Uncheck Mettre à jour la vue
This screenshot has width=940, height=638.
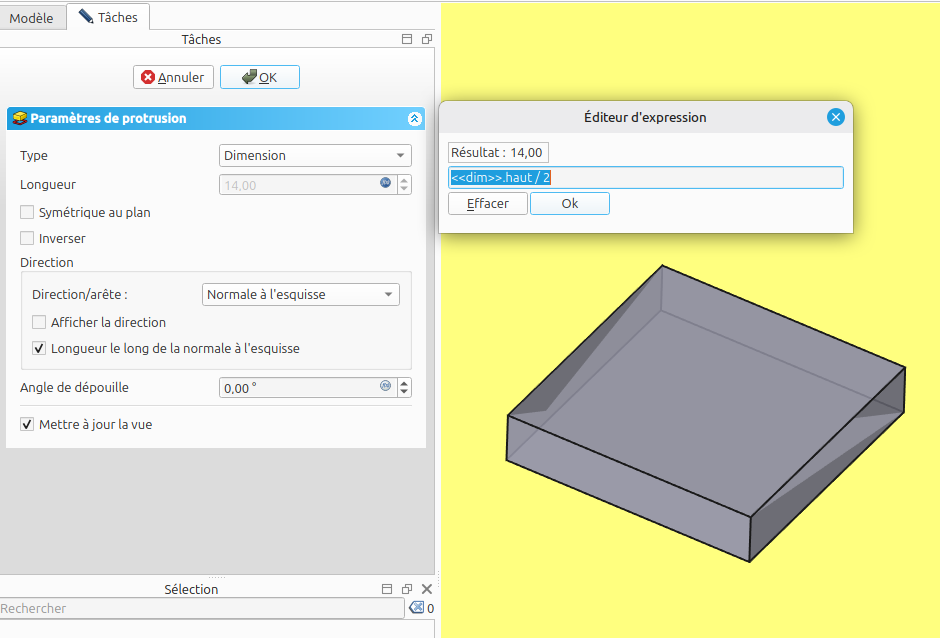[x=27, y=425]
